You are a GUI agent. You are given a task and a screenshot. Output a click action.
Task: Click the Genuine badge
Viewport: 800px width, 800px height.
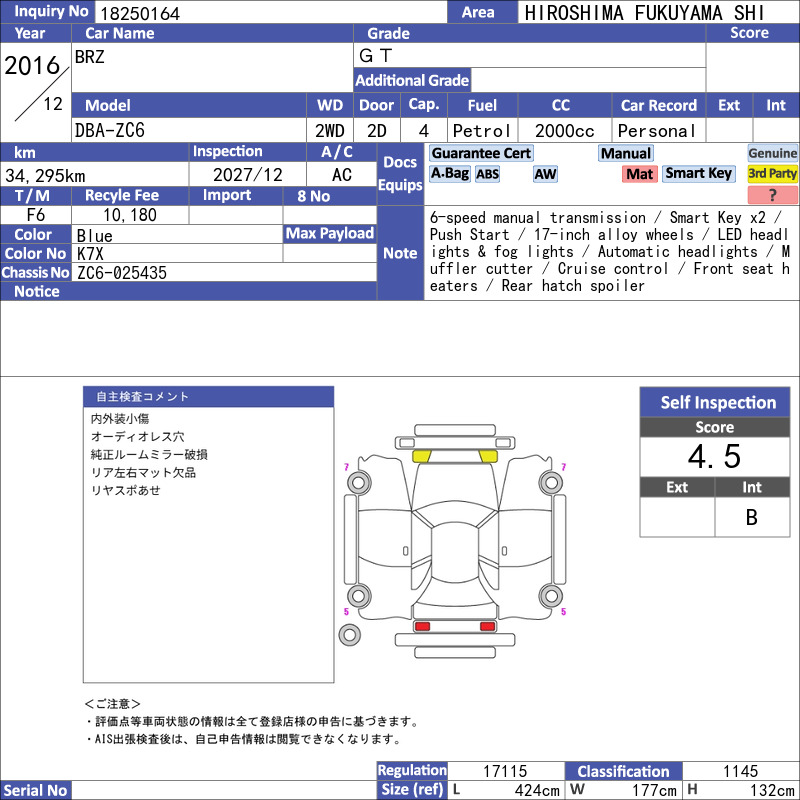click(x=772, y=153)
